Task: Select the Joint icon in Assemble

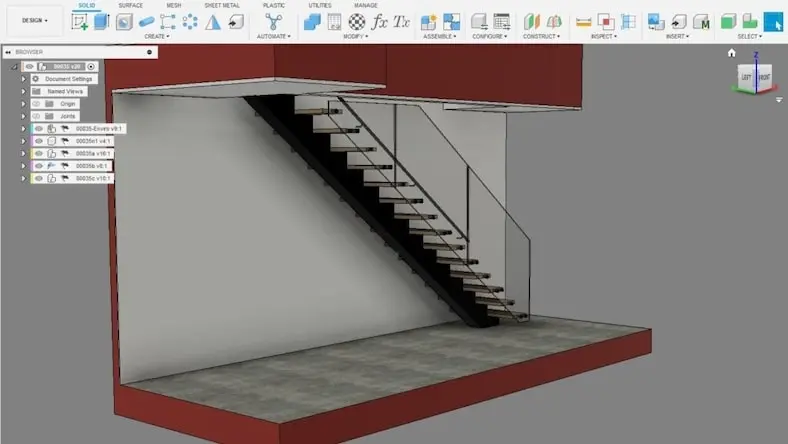Action: [451, 22]
